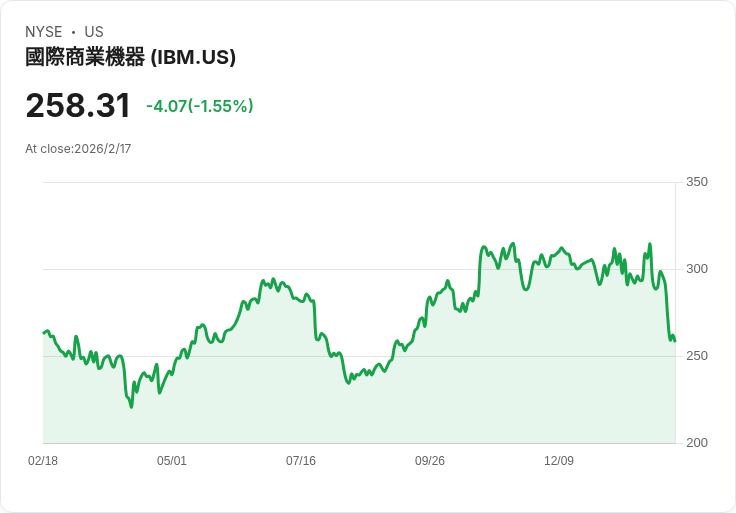Click the 02/18 date on x-axis

click(x=43, y=461)
